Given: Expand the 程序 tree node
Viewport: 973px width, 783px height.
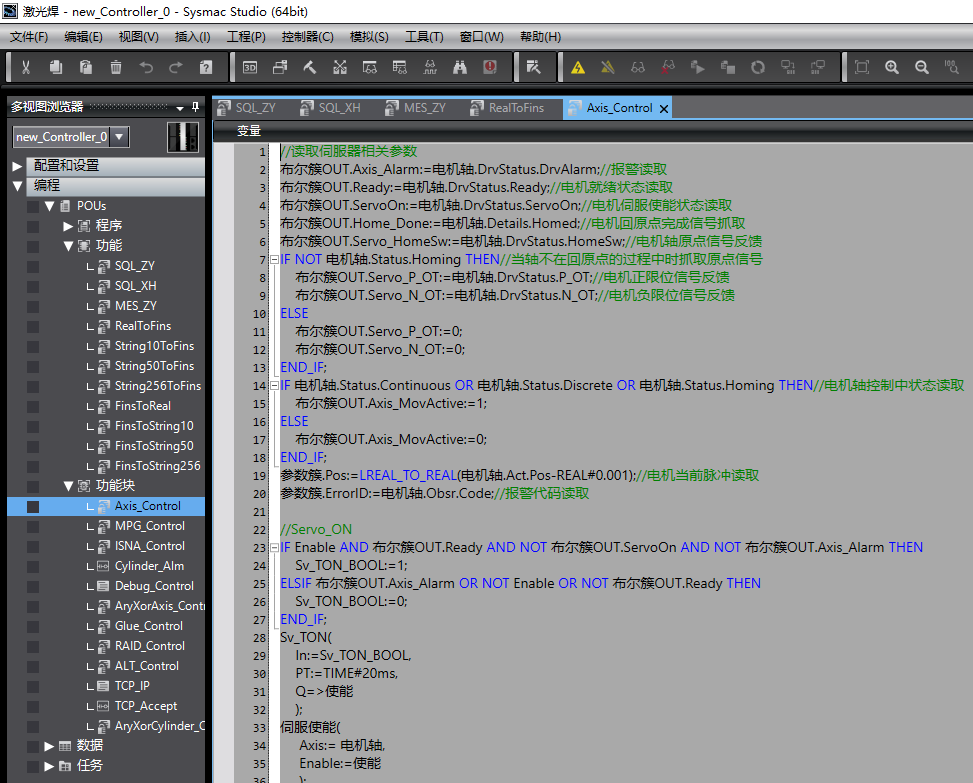Looking at the screenshot, I should click(x=69, y=226).
